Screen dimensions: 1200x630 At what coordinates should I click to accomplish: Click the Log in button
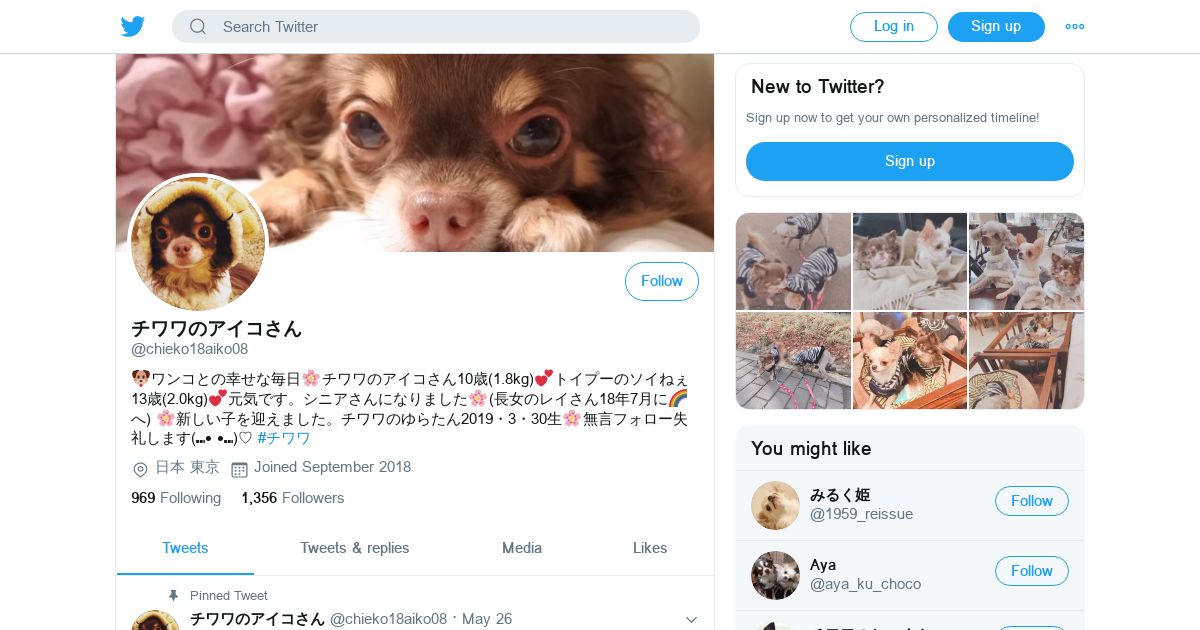coord(894,27)
